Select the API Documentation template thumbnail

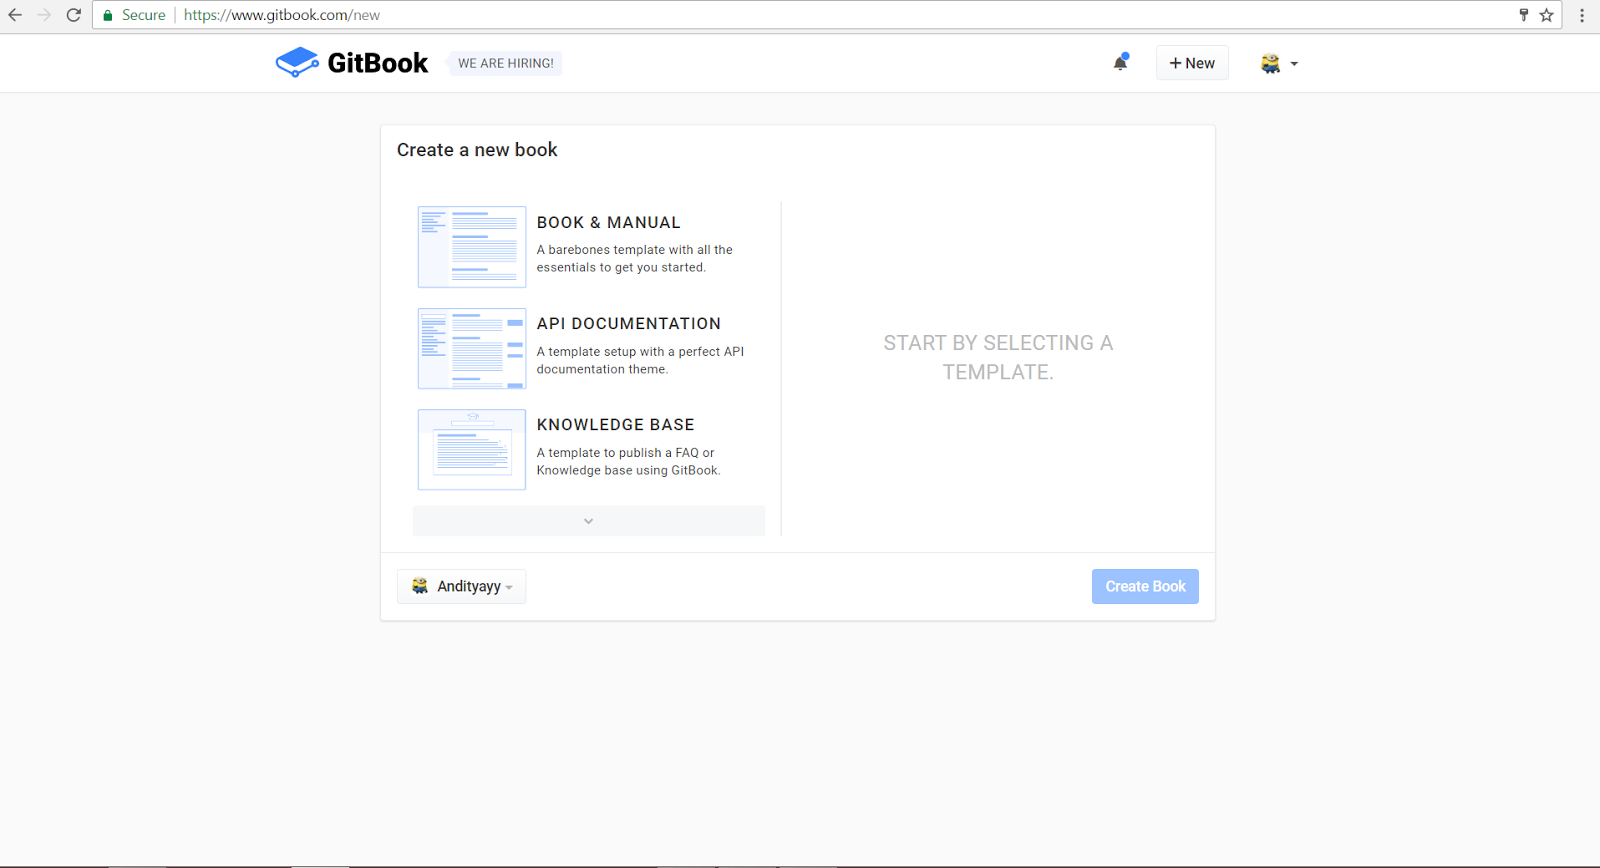click(472, 348)
